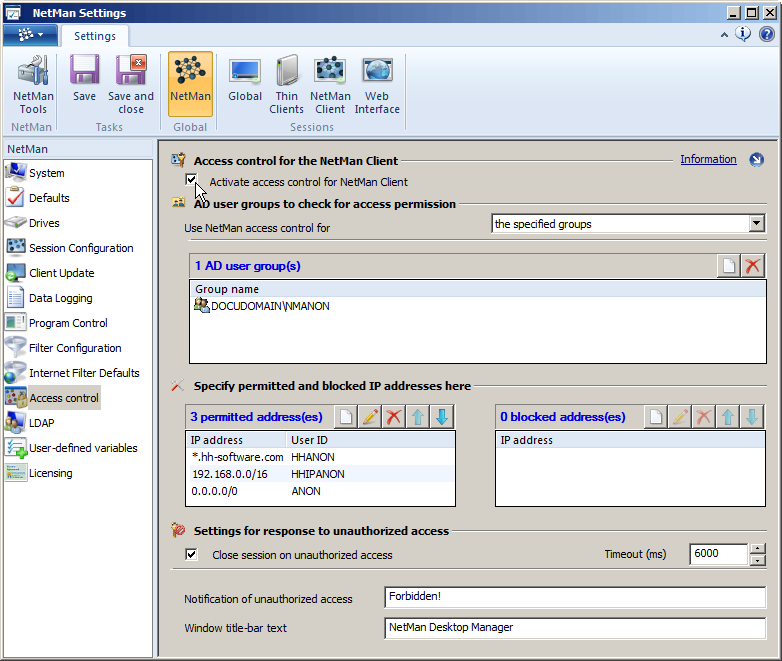Move permitted address up

pos(417,417)
